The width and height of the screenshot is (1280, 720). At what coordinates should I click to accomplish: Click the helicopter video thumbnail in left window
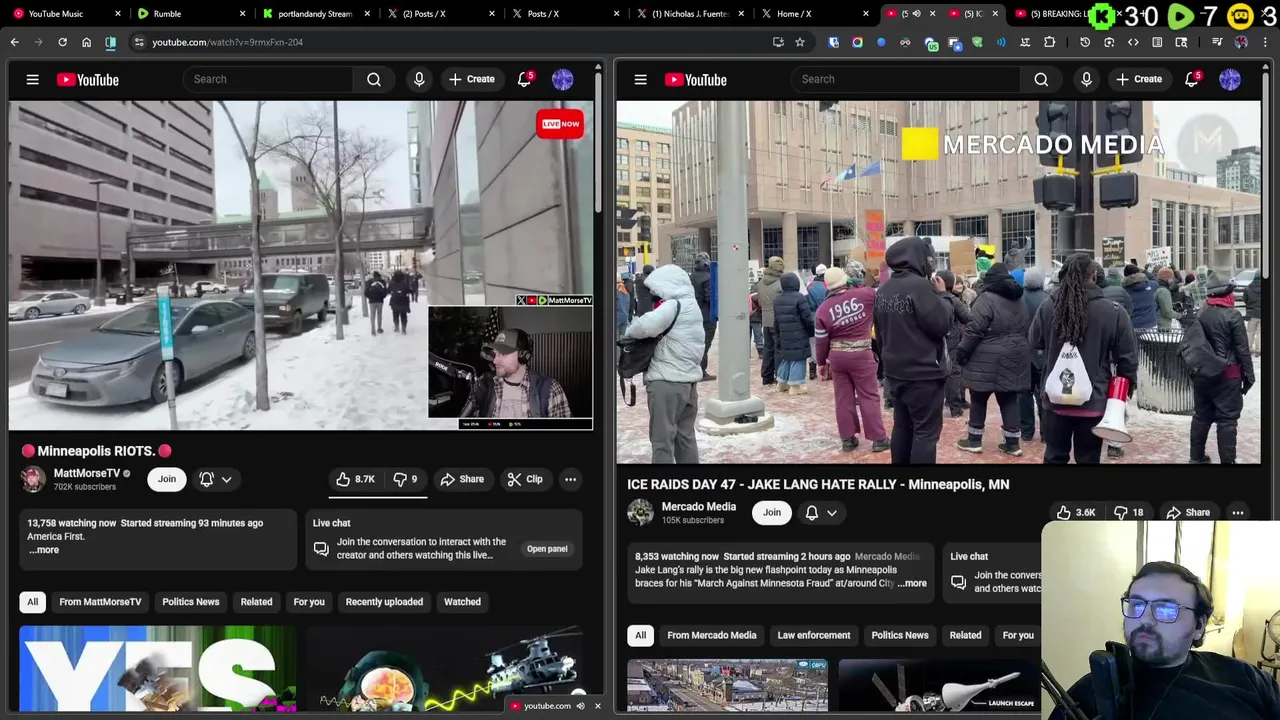coord(445,669)
